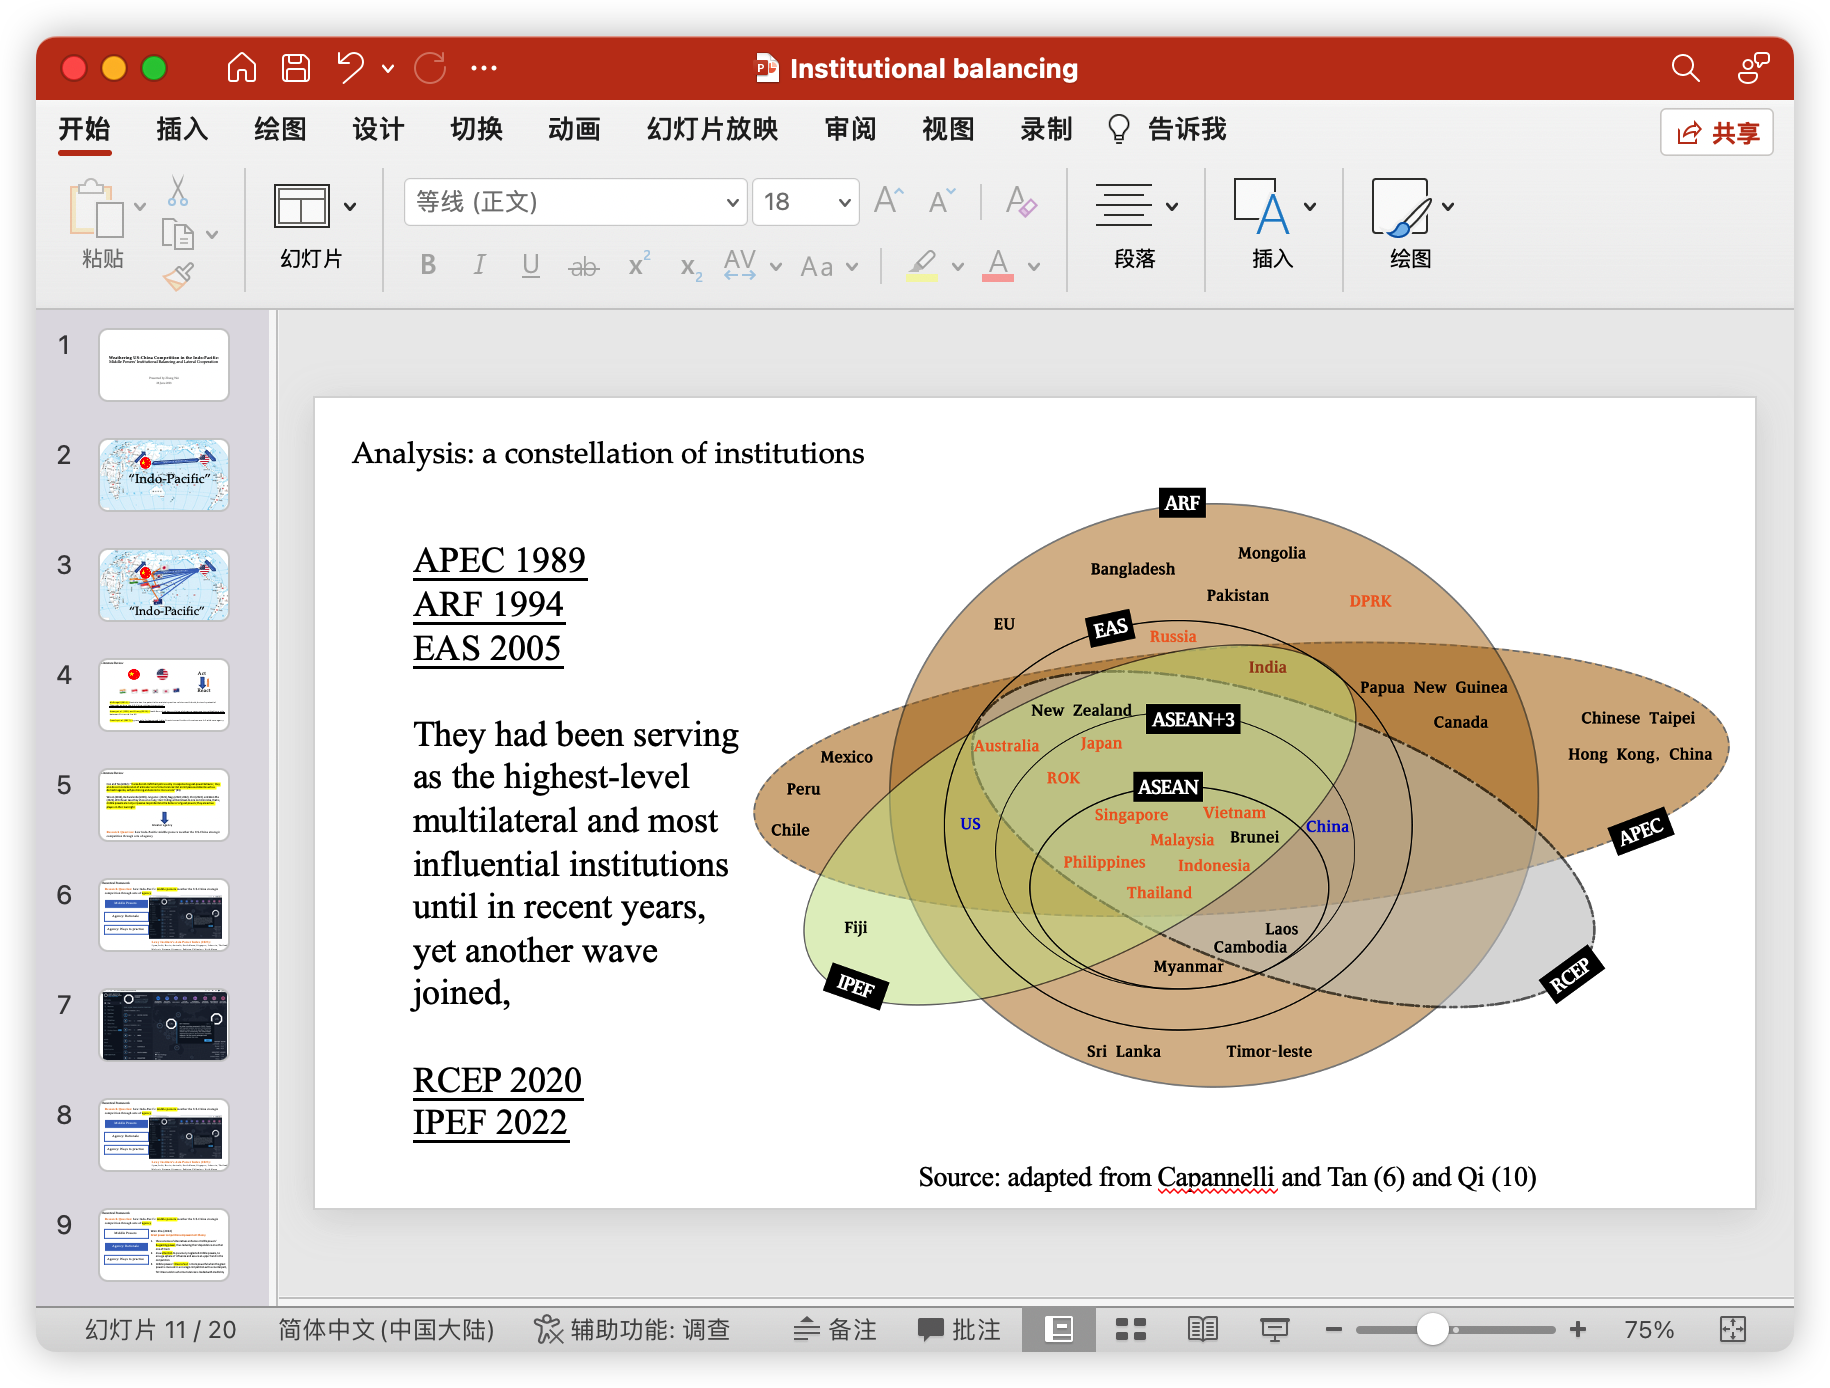Image resolution: width=1830 pixels, height=1388 pixels.
Task: Expand the paste options arrow
Action: (x=140, y=207)
